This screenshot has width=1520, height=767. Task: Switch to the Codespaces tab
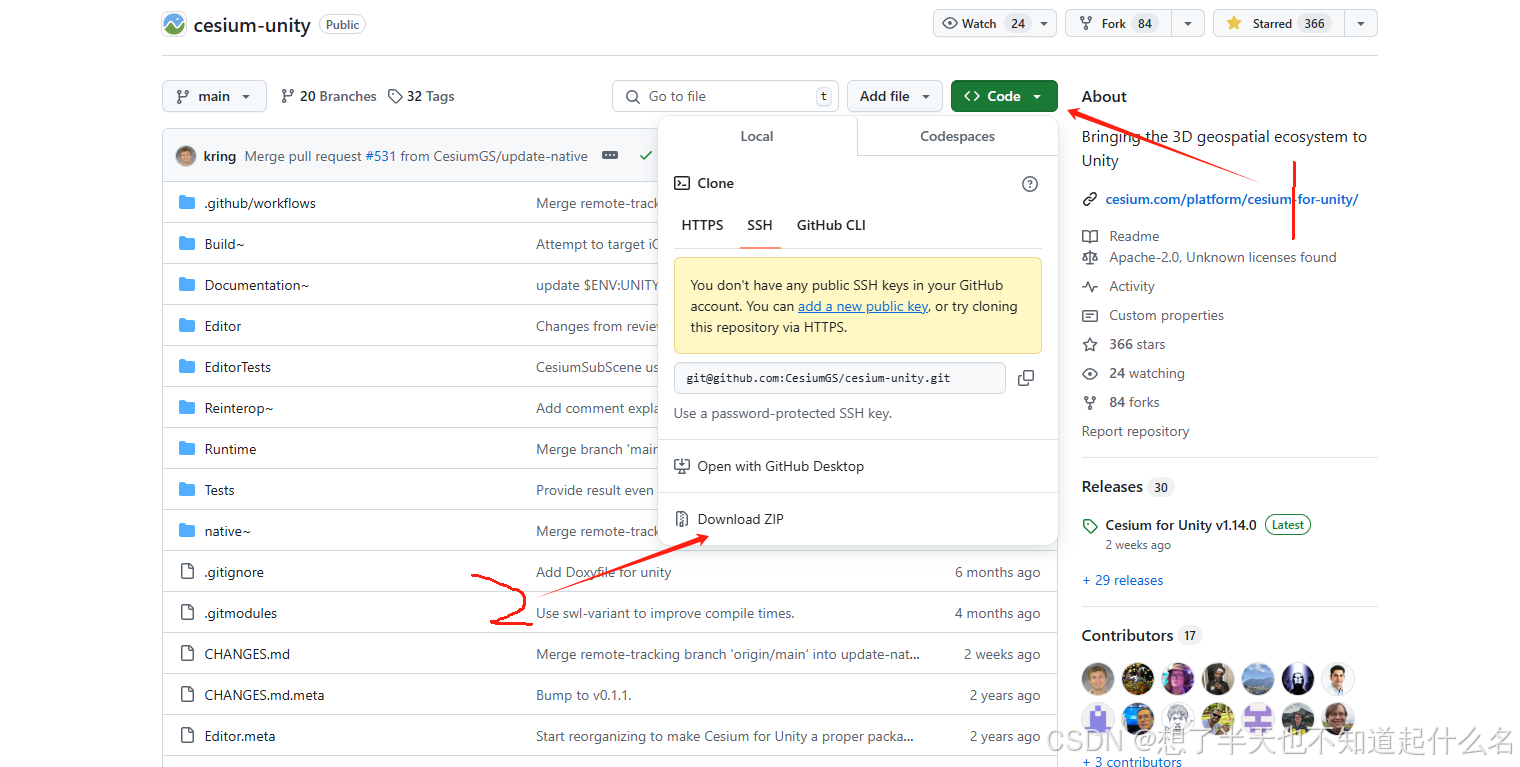point(957,136)
